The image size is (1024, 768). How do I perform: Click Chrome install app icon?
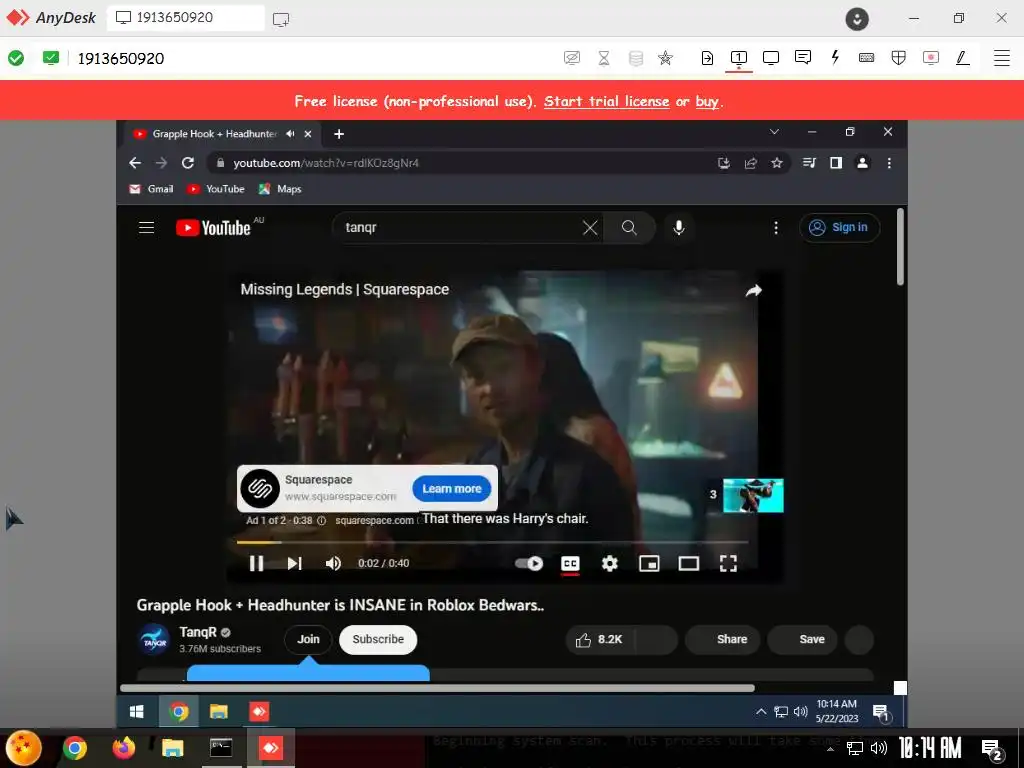pos(724,163)
